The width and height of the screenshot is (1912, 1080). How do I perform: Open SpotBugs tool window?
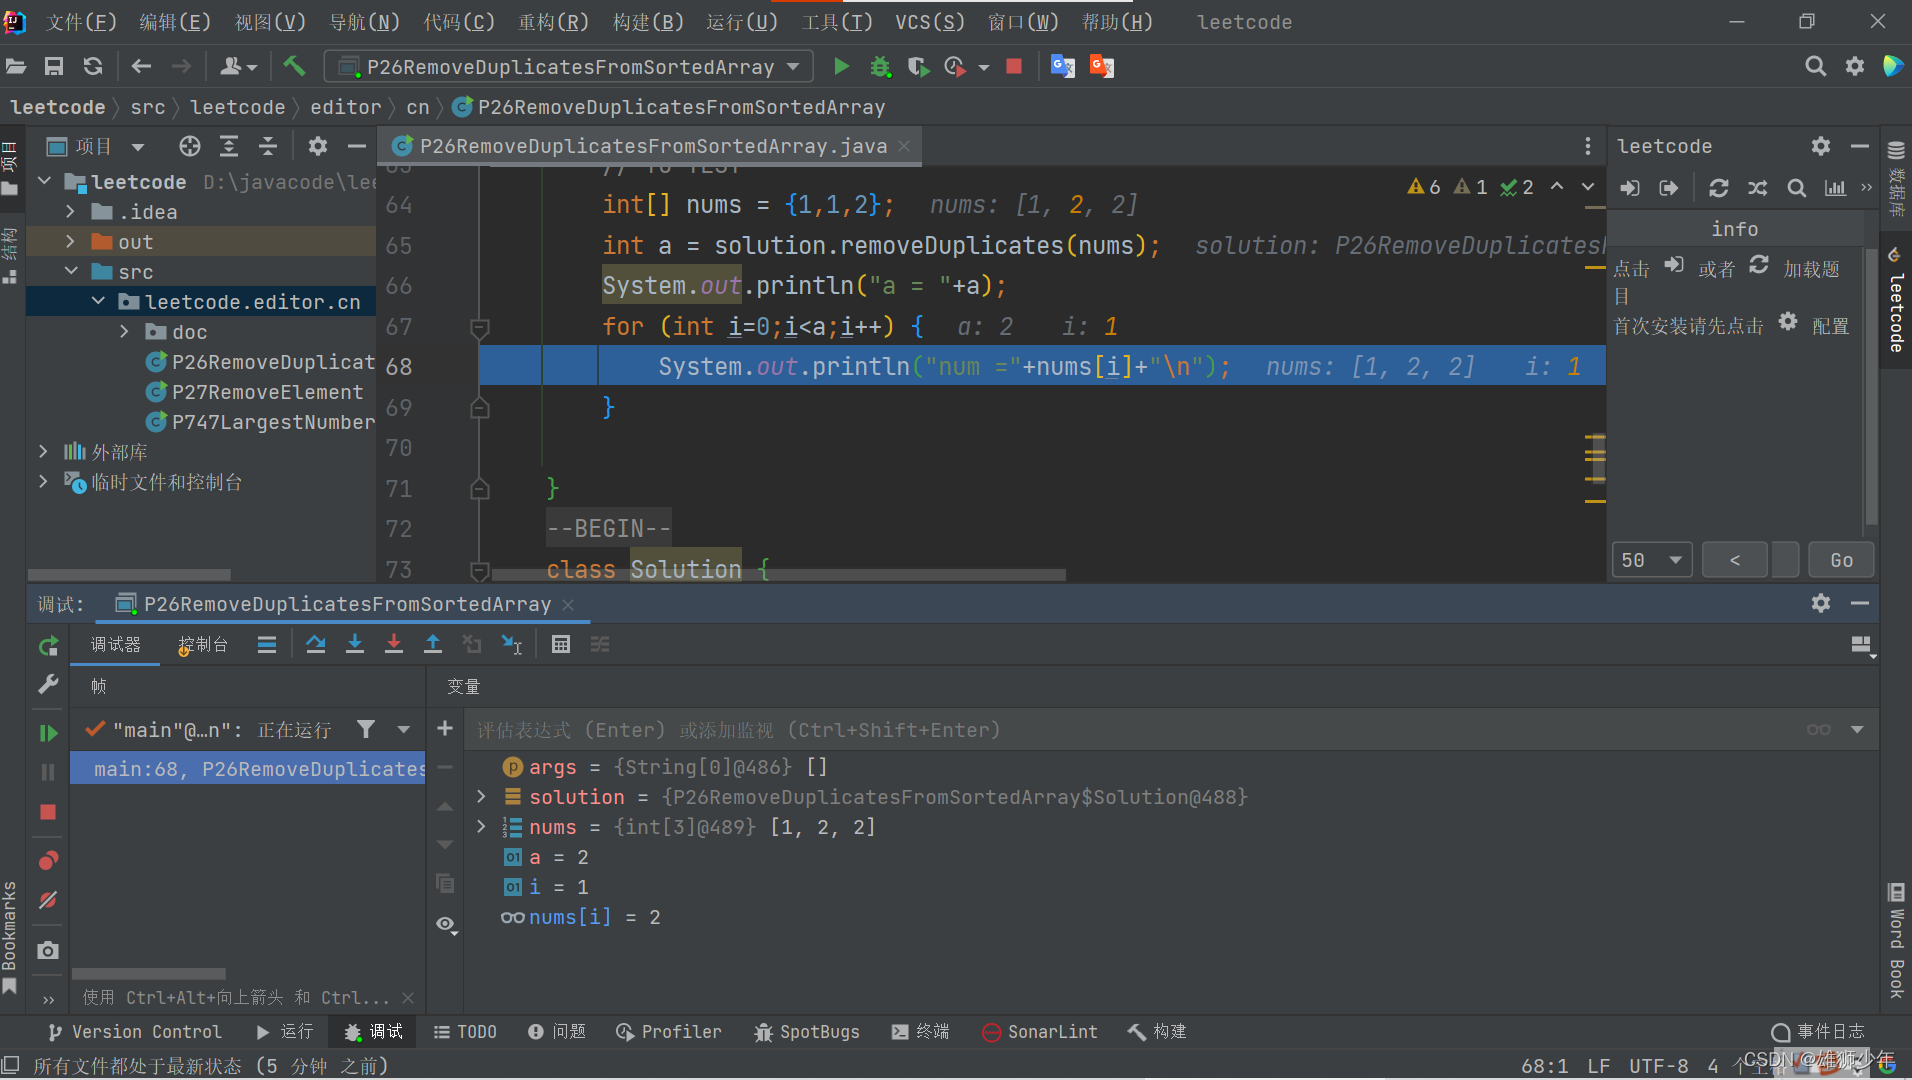(807, 1032)
